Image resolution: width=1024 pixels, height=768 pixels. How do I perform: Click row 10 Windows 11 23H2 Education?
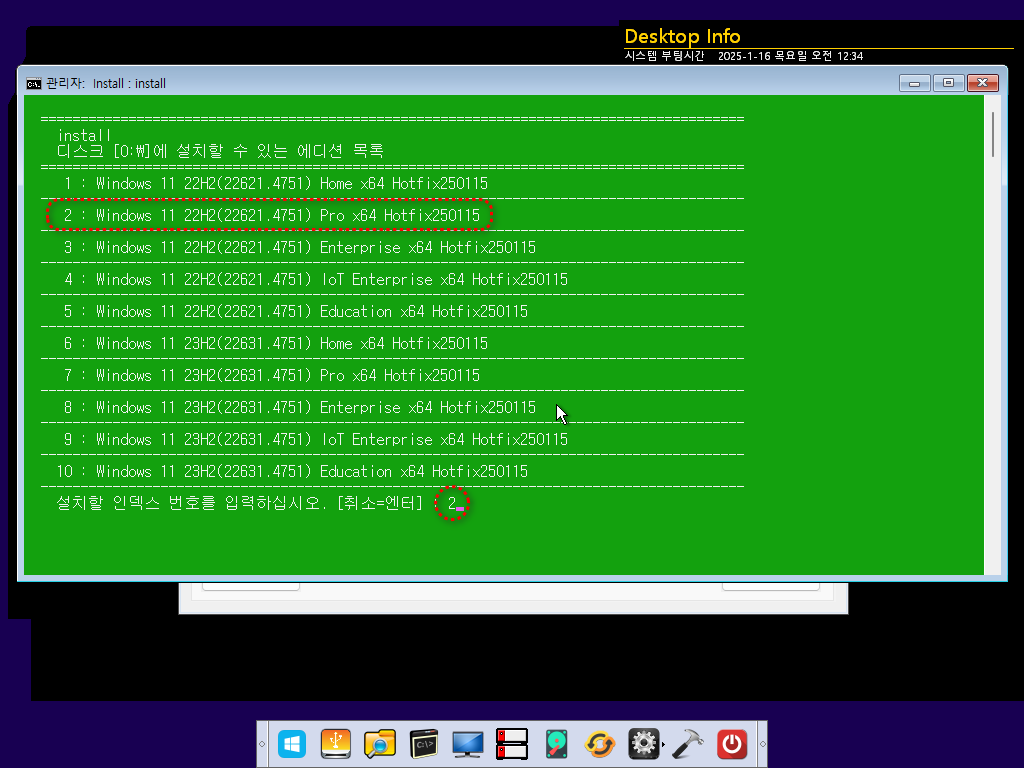click(x=292, y=472)
